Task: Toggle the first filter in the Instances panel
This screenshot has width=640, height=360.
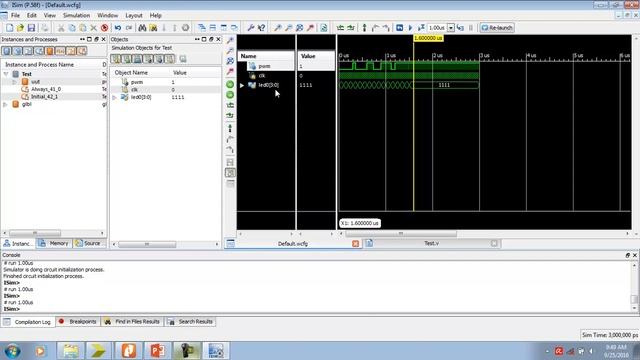Action: point(7,51)
